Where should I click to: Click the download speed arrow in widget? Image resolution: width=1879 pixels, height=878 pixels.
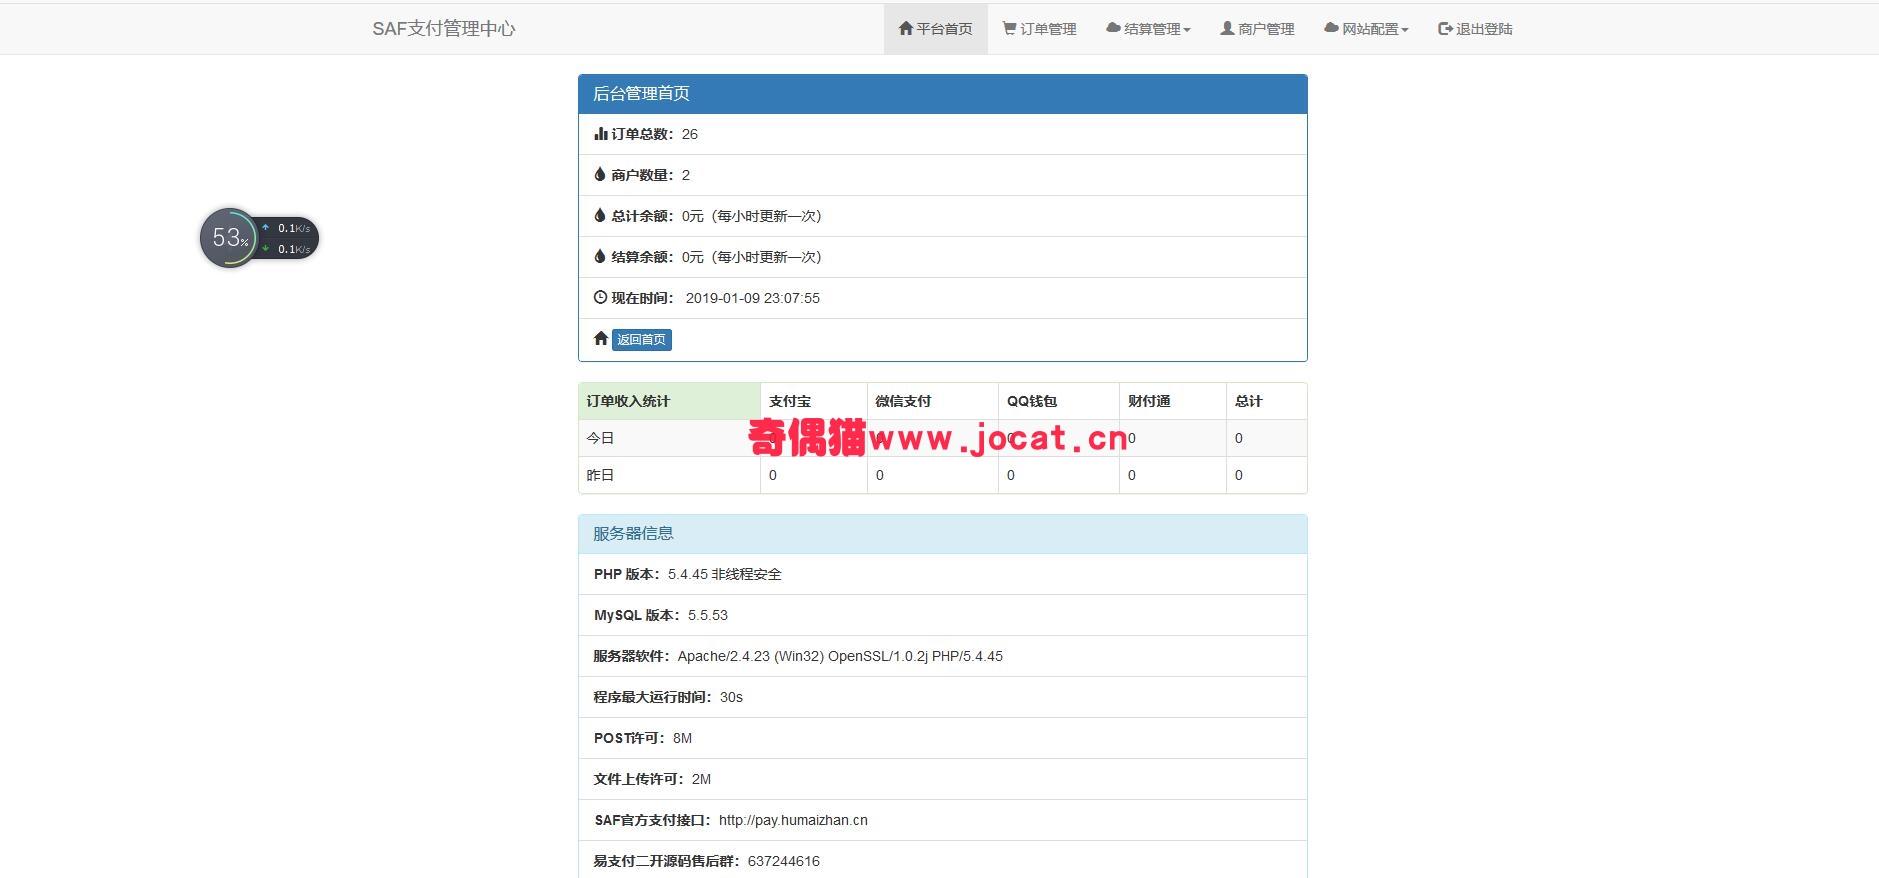coord(266,249)
